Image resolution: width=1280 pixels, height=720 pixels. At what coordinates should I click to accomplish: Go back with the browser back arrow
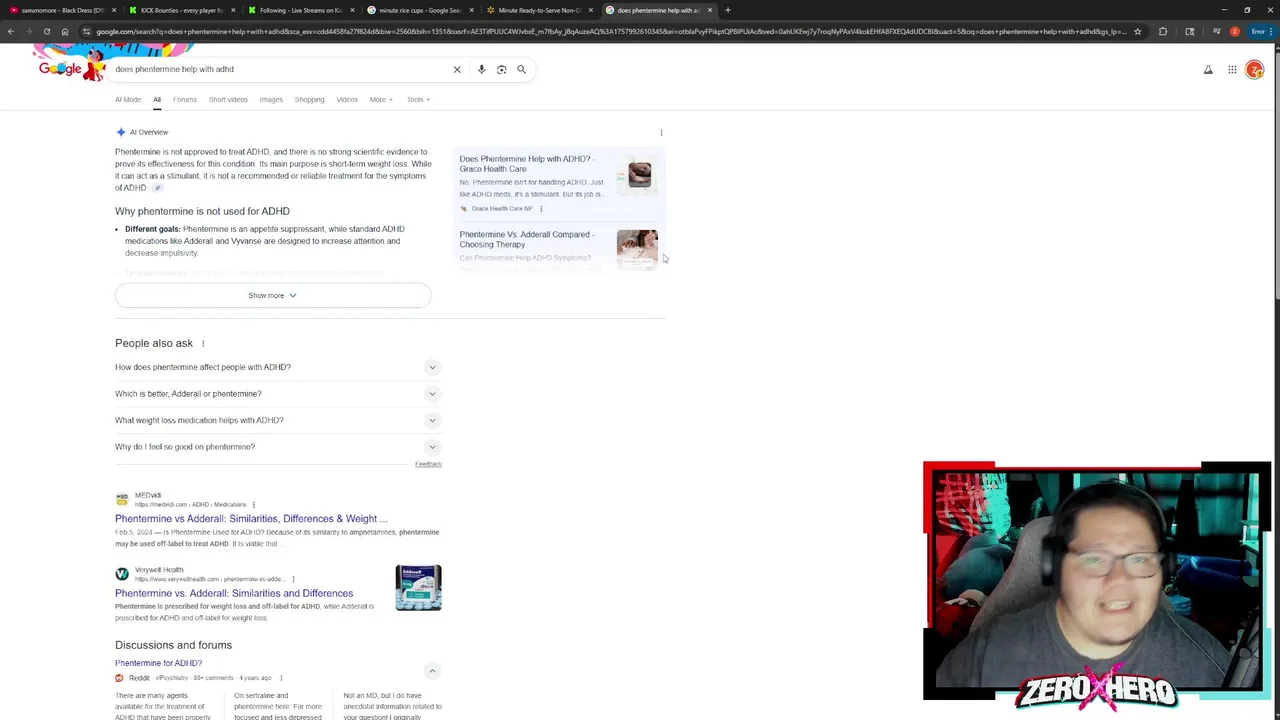[x=11, y=31]
